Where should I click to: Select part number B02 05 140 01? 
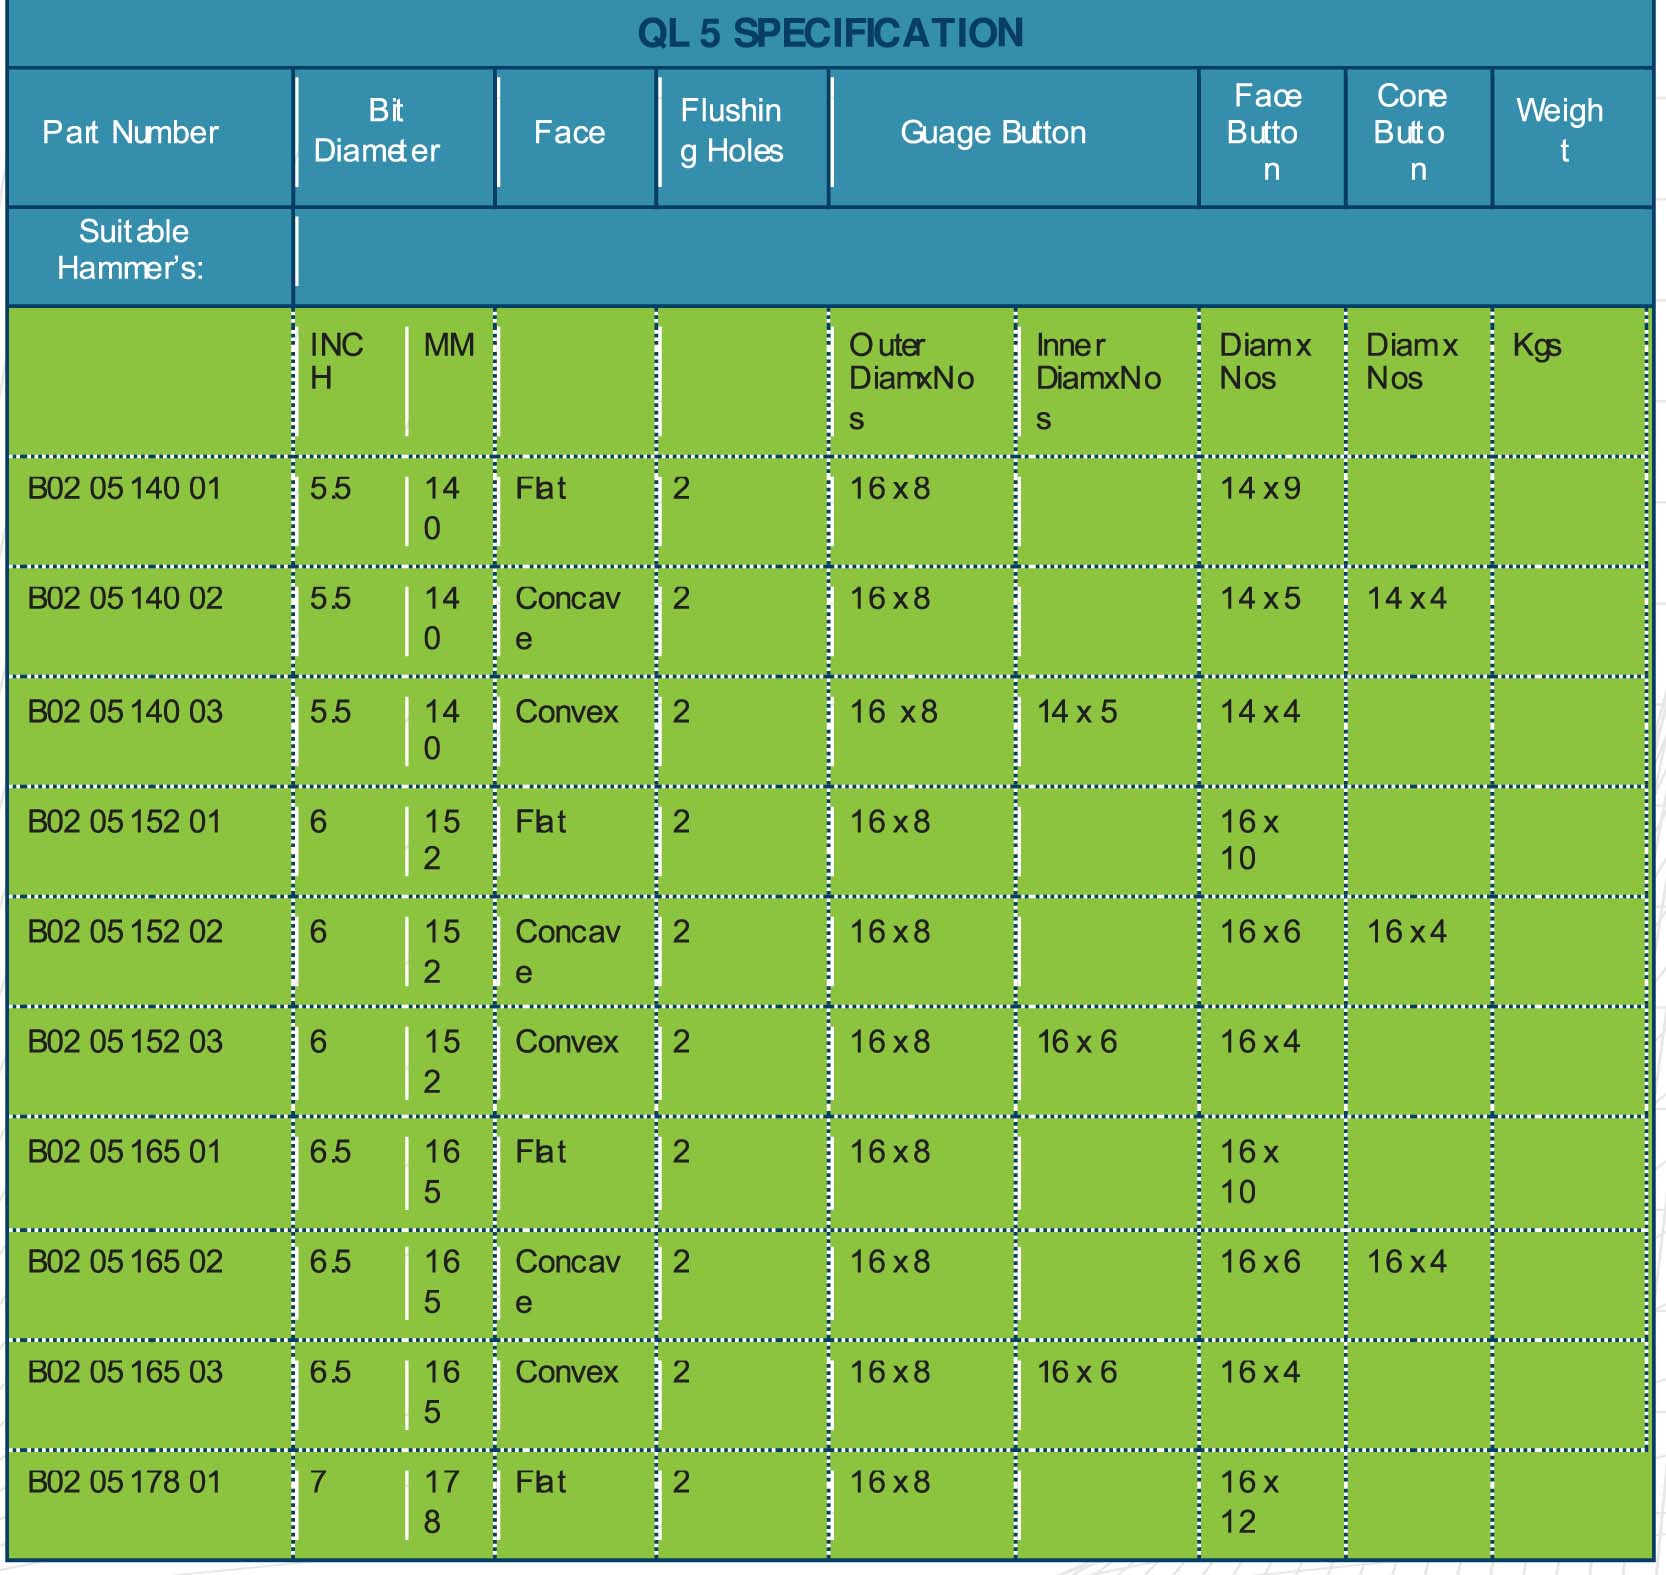[x=124, y=488]
